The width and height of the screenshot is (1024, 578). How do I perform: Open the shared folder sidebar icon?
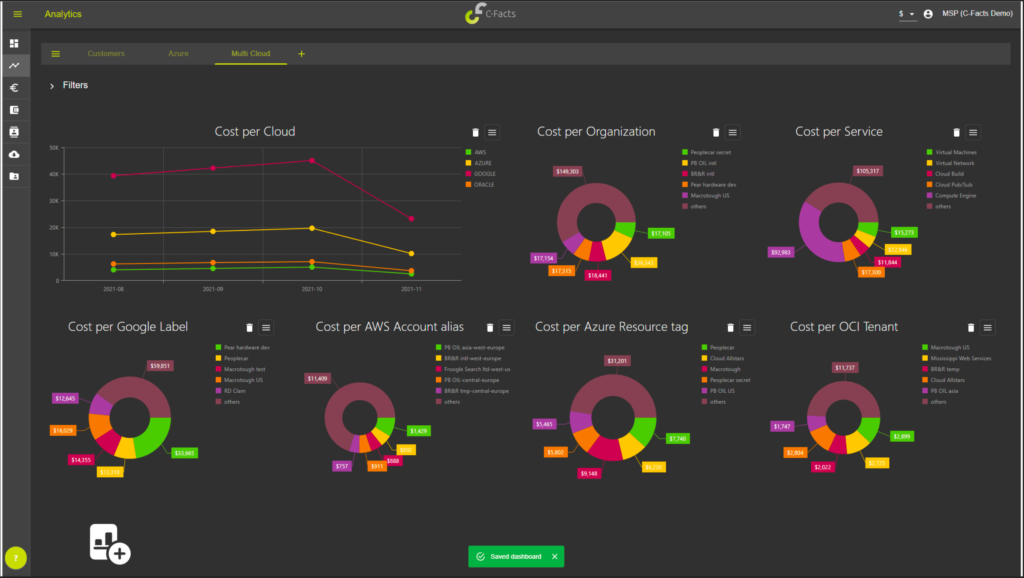pos(14,176)
